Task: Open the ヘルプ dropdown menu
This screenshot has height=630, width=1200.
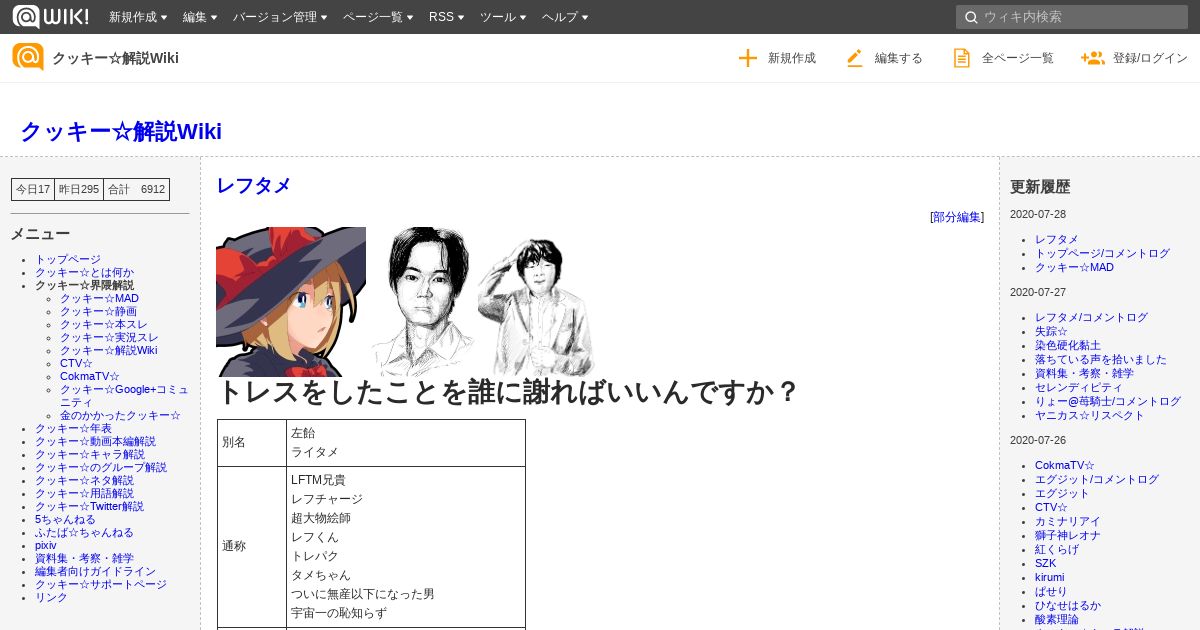Action: (565, 17)
